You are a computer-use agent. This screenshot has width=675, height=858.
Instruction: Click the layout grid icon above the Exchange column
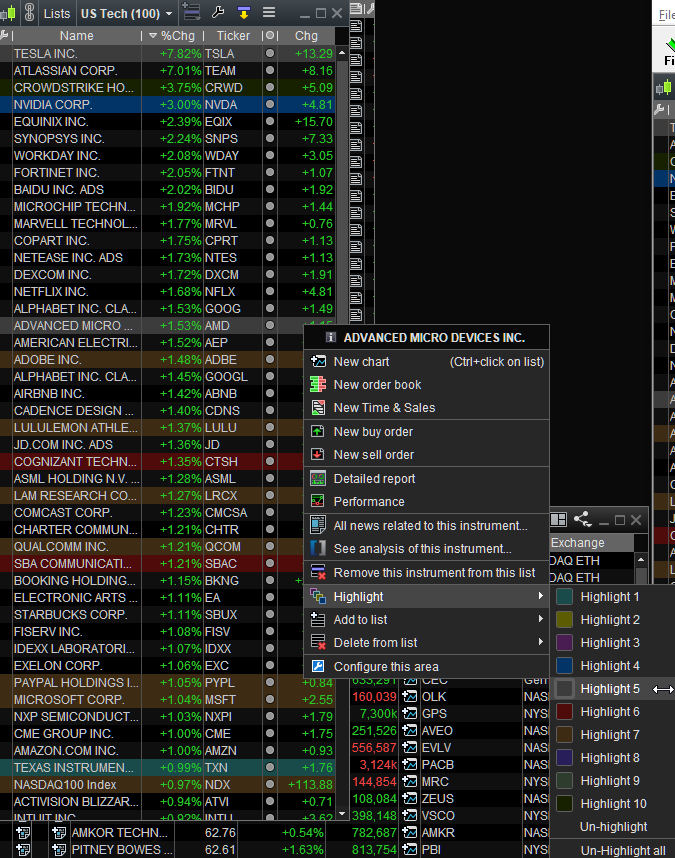pos(558,519)
